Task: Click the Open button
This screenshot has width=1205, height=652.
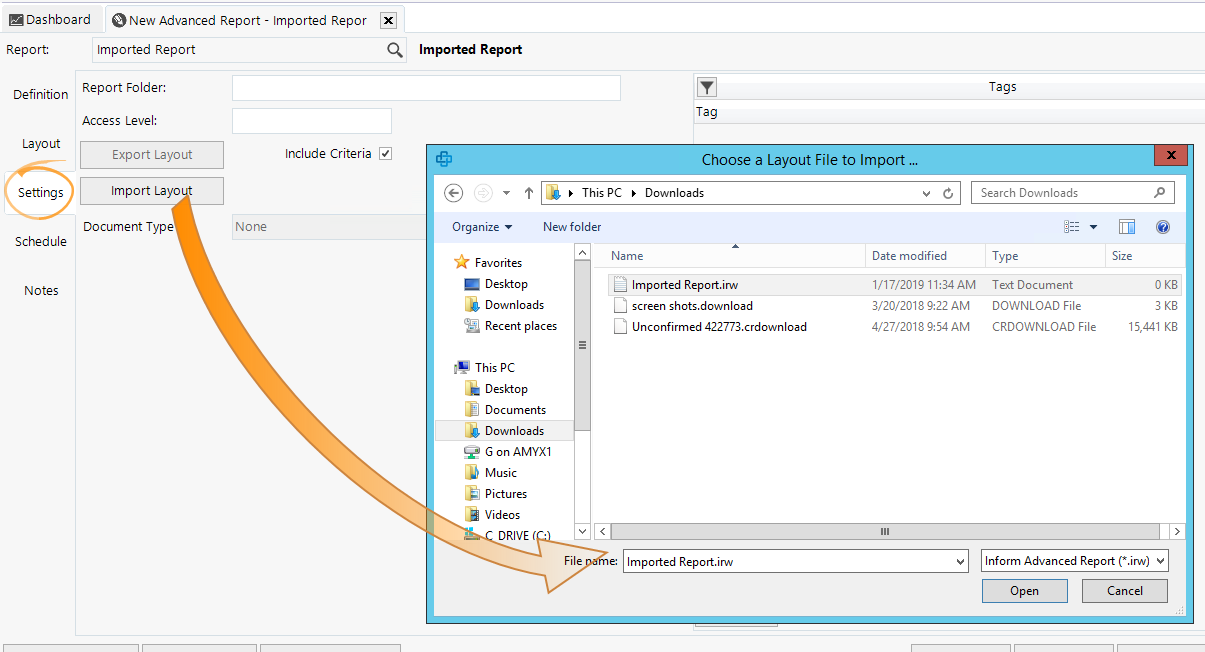Action: pos(1024,590)
